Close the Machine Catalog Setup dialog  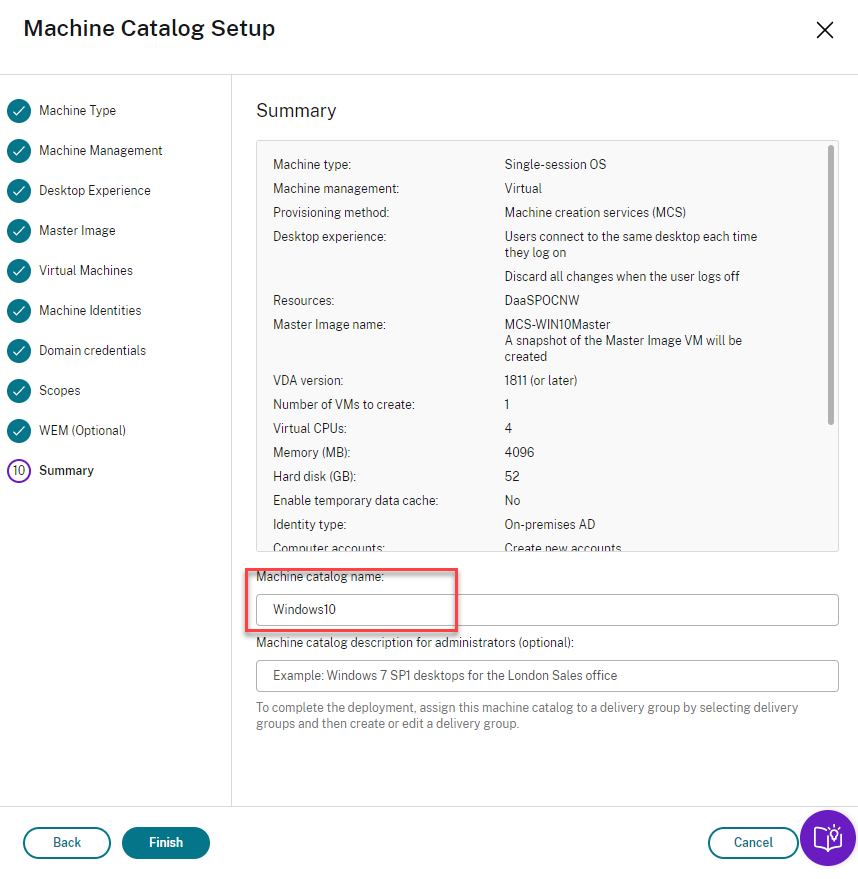825,30
